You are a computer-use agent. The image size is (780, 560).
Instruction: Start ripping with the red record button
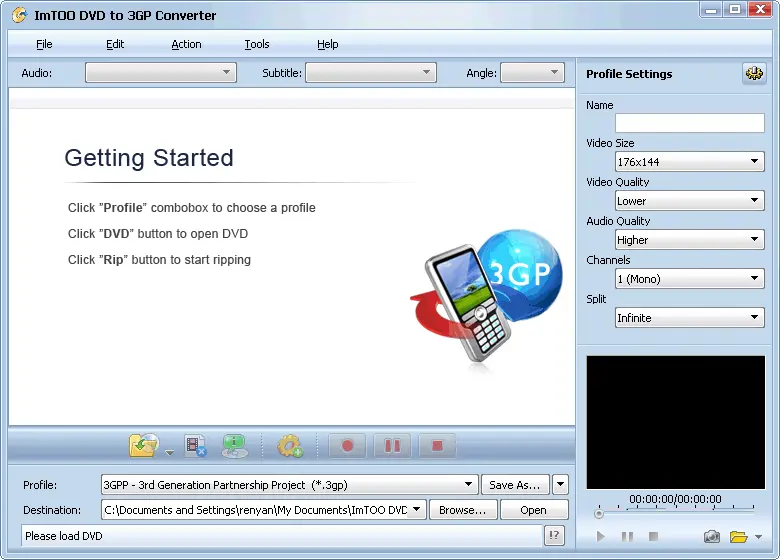pyautogui.click(x=347, y=446)
